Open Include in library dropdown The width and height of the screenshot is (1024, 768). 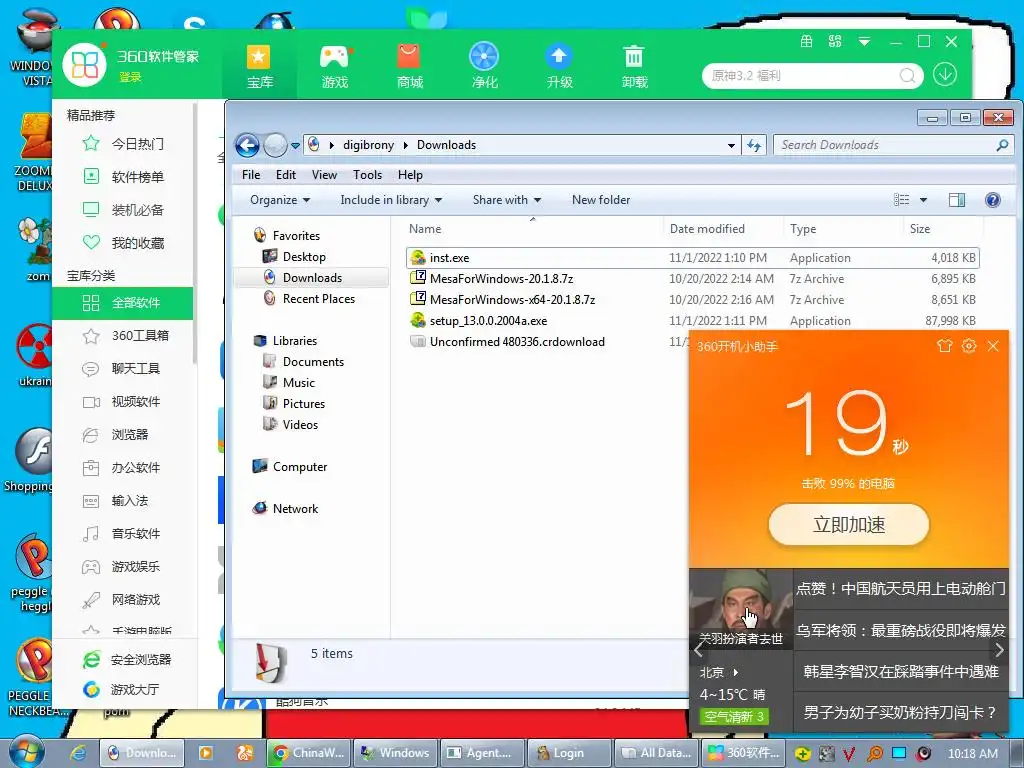click(391, 200)
